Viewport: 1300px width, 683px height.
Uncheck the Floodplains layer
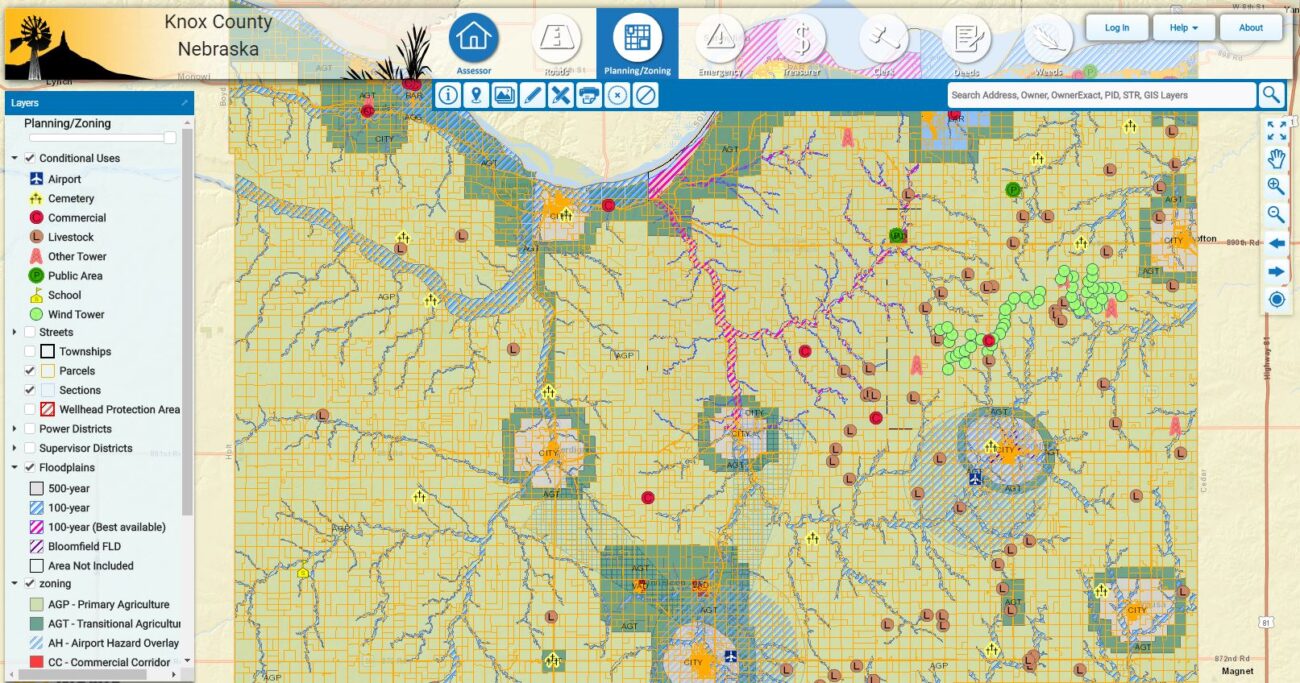click(x=30, y=467)
